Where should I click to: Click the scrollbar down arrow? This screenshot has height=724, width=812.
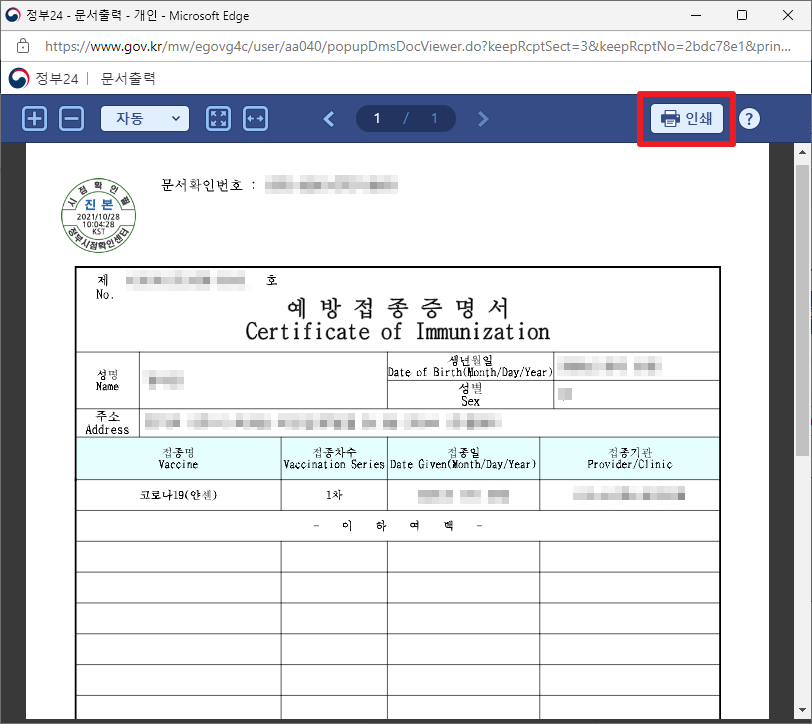802,710
